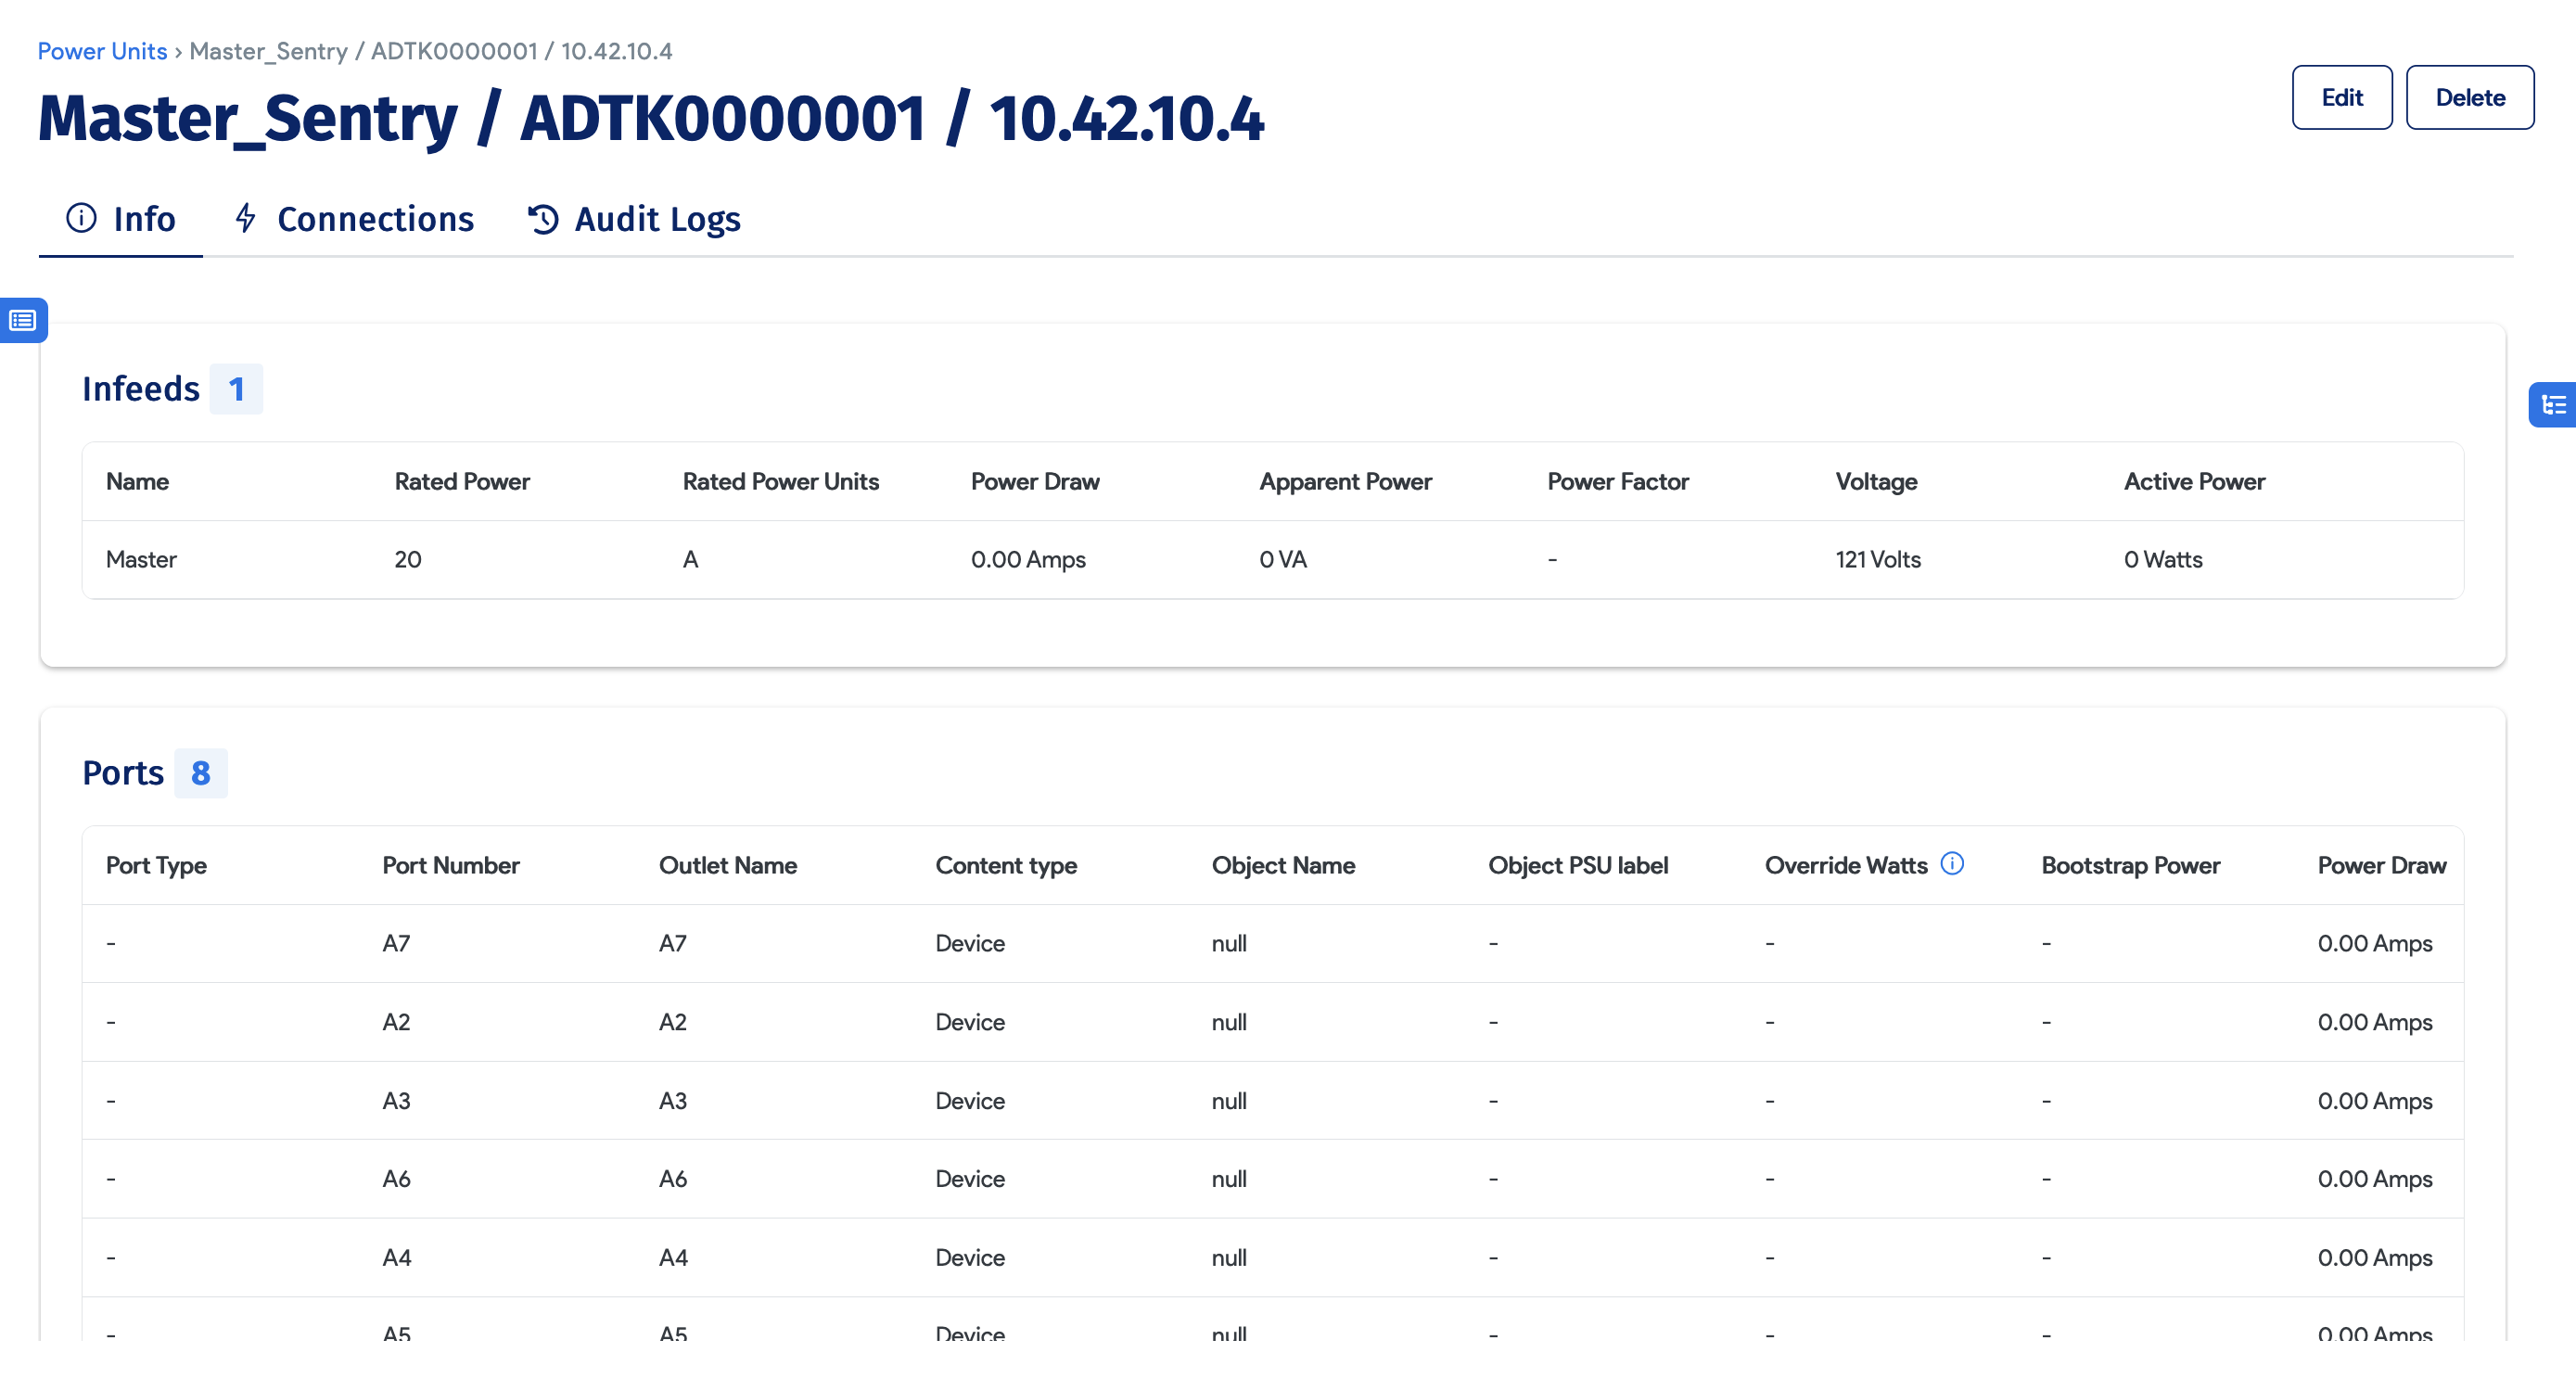Follow the Power Units breadcrumb link
This screenshot has height=1391, width=2576.
click(x=102, y=51)
